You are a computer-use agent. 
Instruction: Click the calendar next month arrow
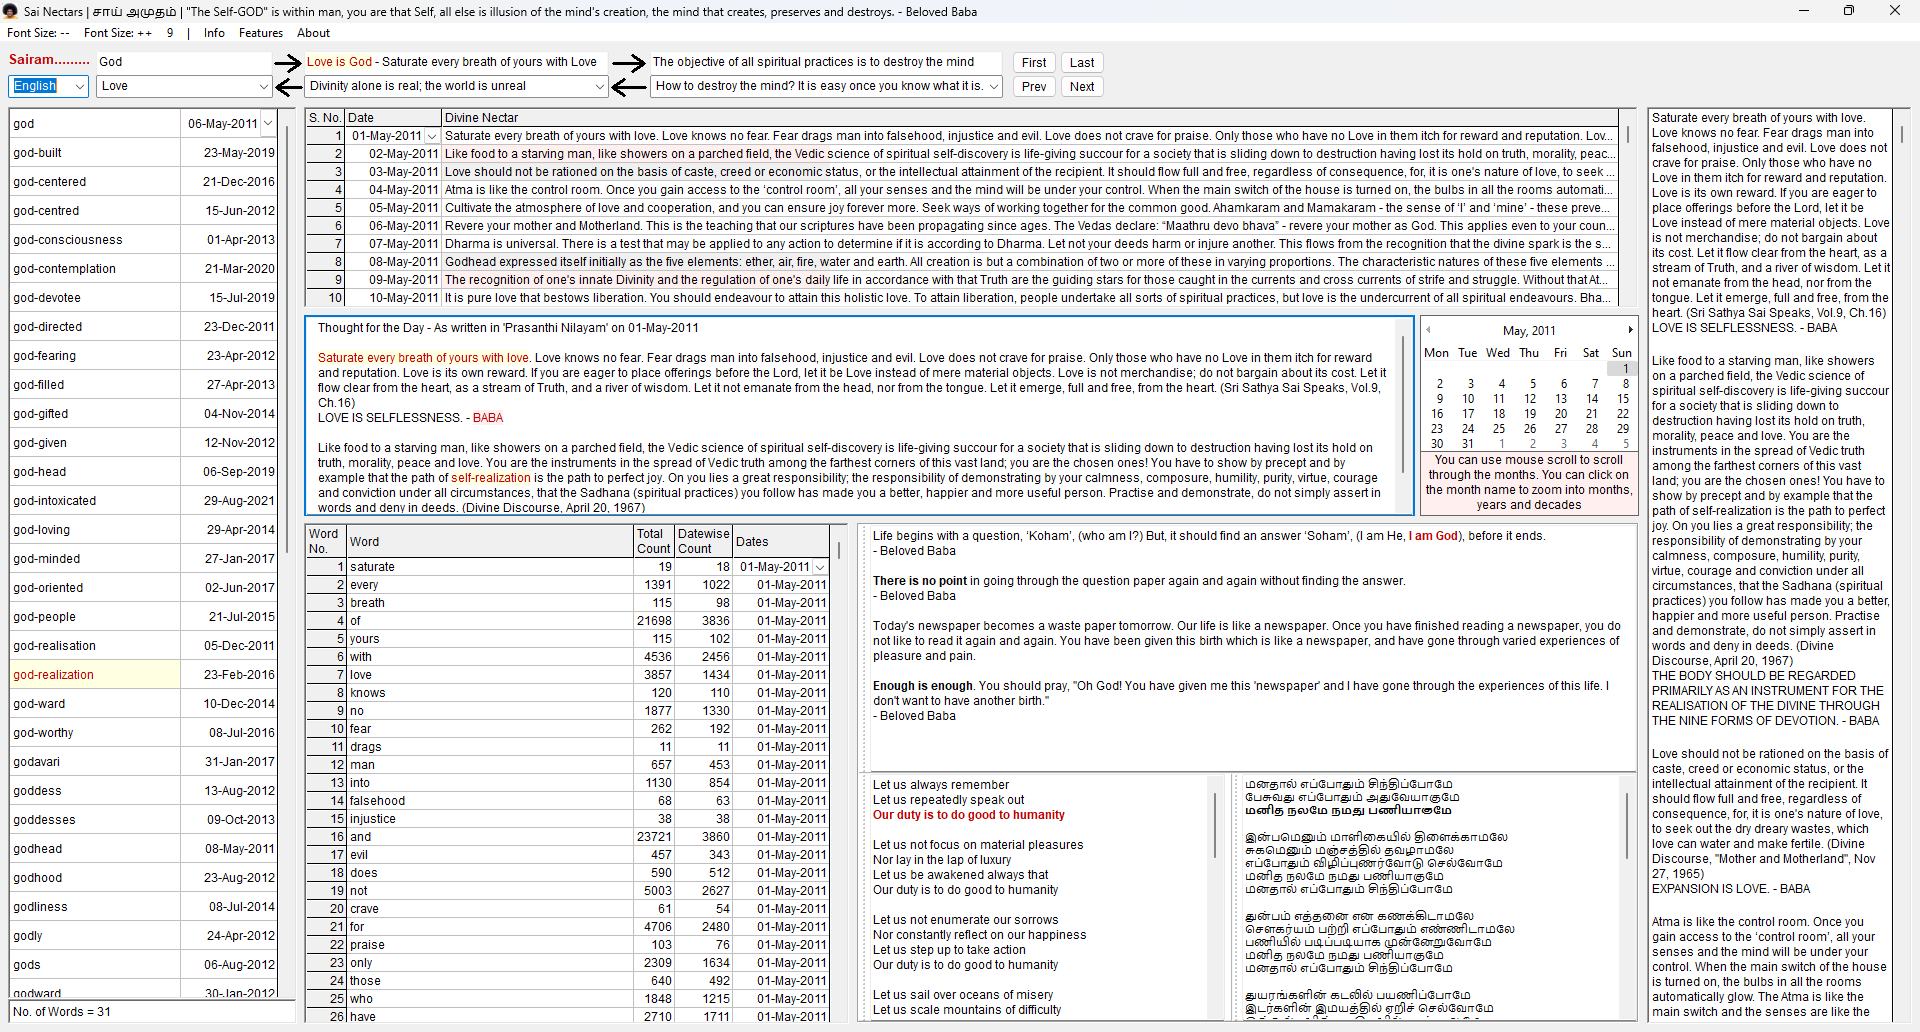[x=1630, y=330]
